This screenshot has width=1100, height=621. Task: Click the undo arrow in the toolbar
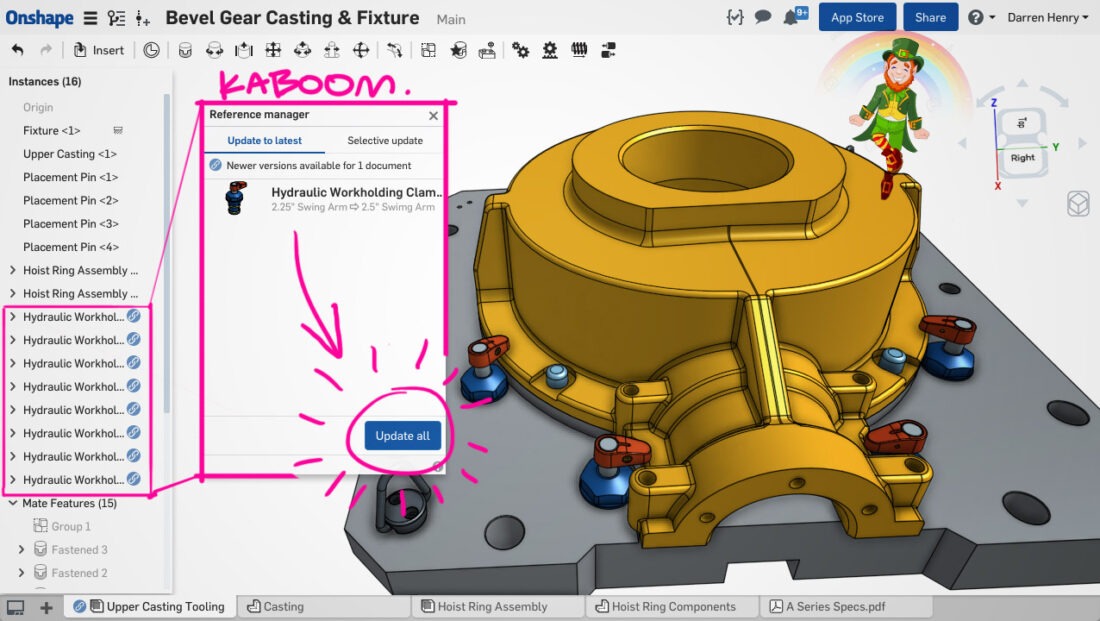click(17, 50)
